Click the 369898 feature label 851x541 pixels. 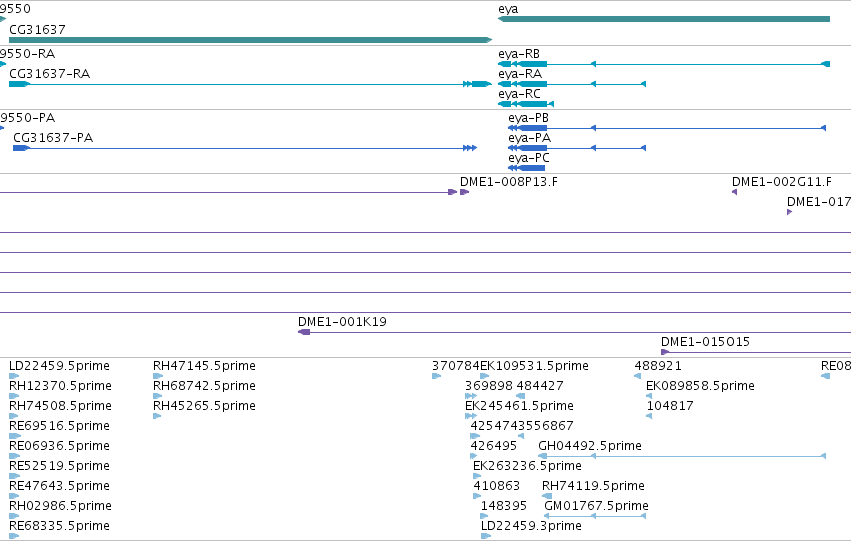(x=488, y=386)
